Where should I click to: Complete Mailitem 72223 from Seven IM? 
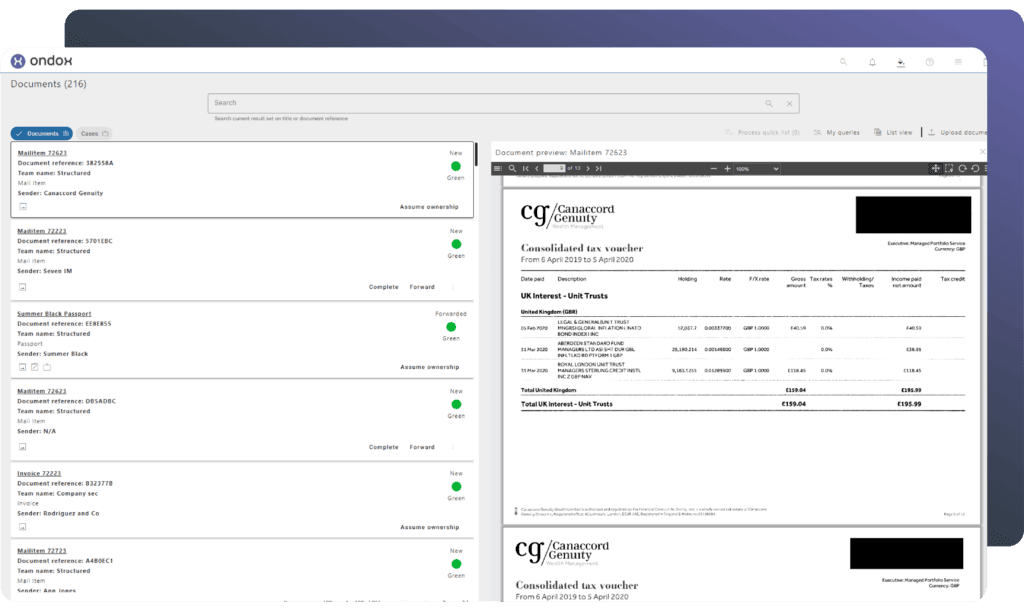383,287
